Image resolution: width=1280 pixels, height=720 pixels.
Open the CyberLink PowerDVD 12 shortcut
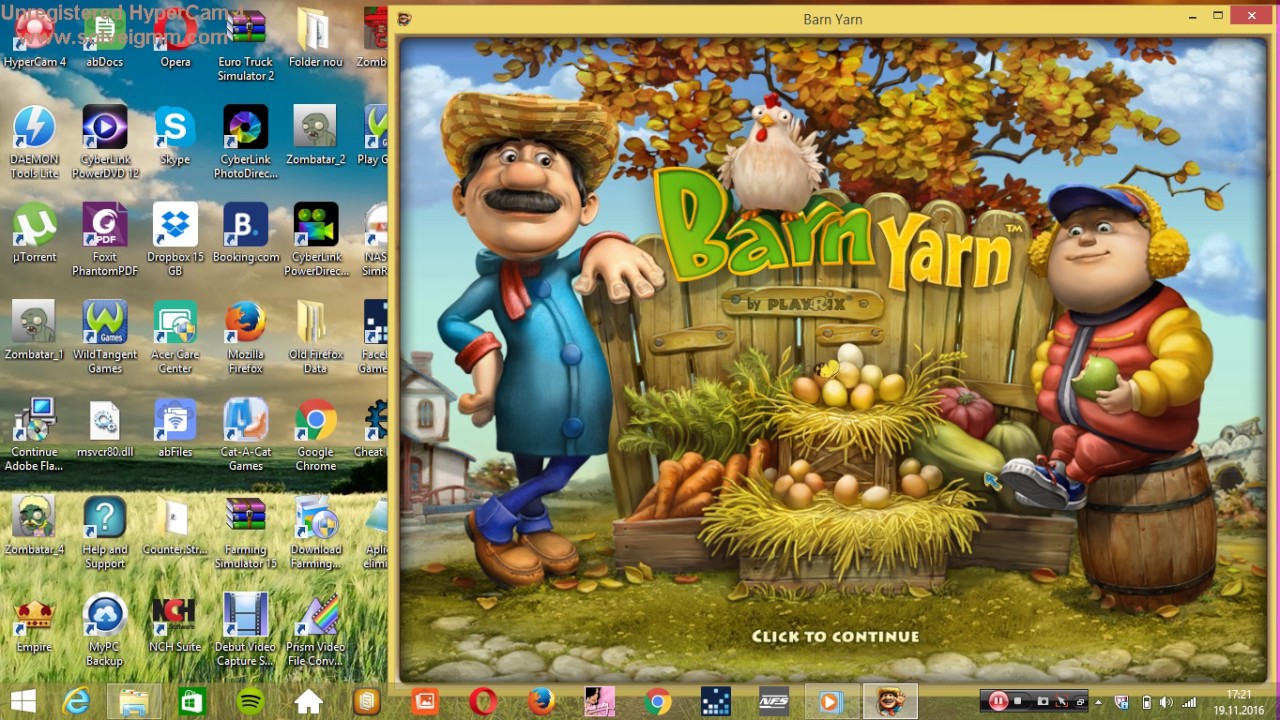pyautogui.click(x=105, y=142)
